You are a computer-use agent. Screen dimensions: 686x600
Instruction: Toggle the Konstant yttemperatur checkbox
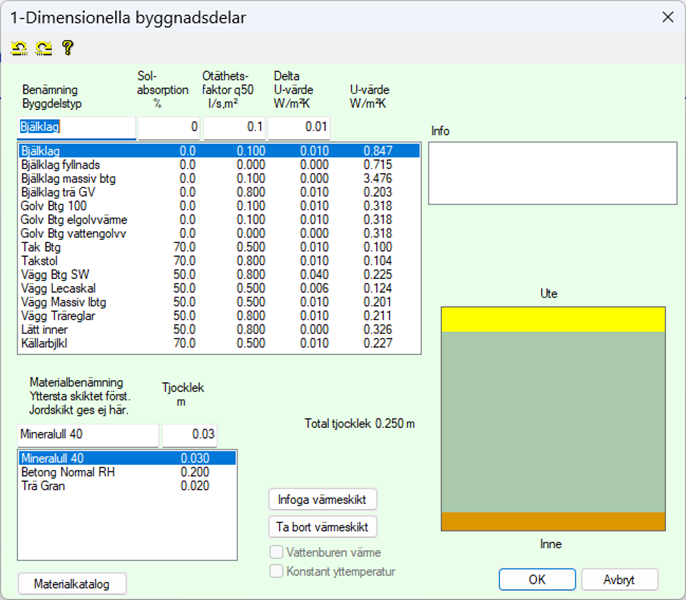tap(277, 571)
